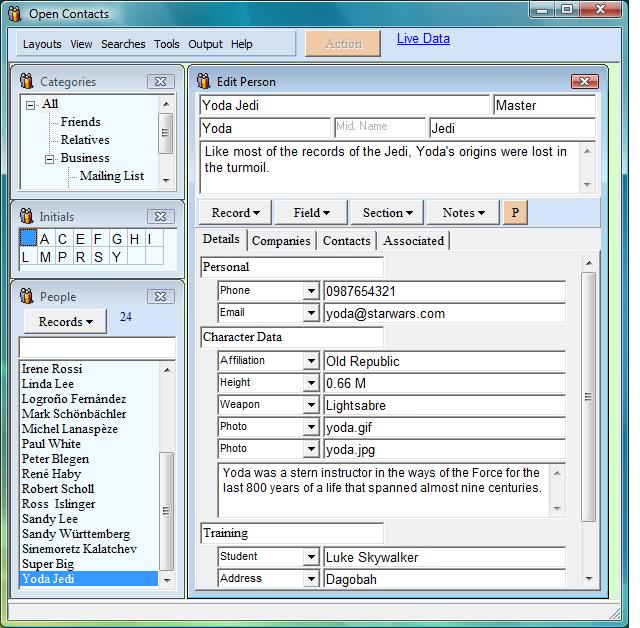Select Yoda Jedi in people list
Screen dimensions: 640x628
(89, 579)
